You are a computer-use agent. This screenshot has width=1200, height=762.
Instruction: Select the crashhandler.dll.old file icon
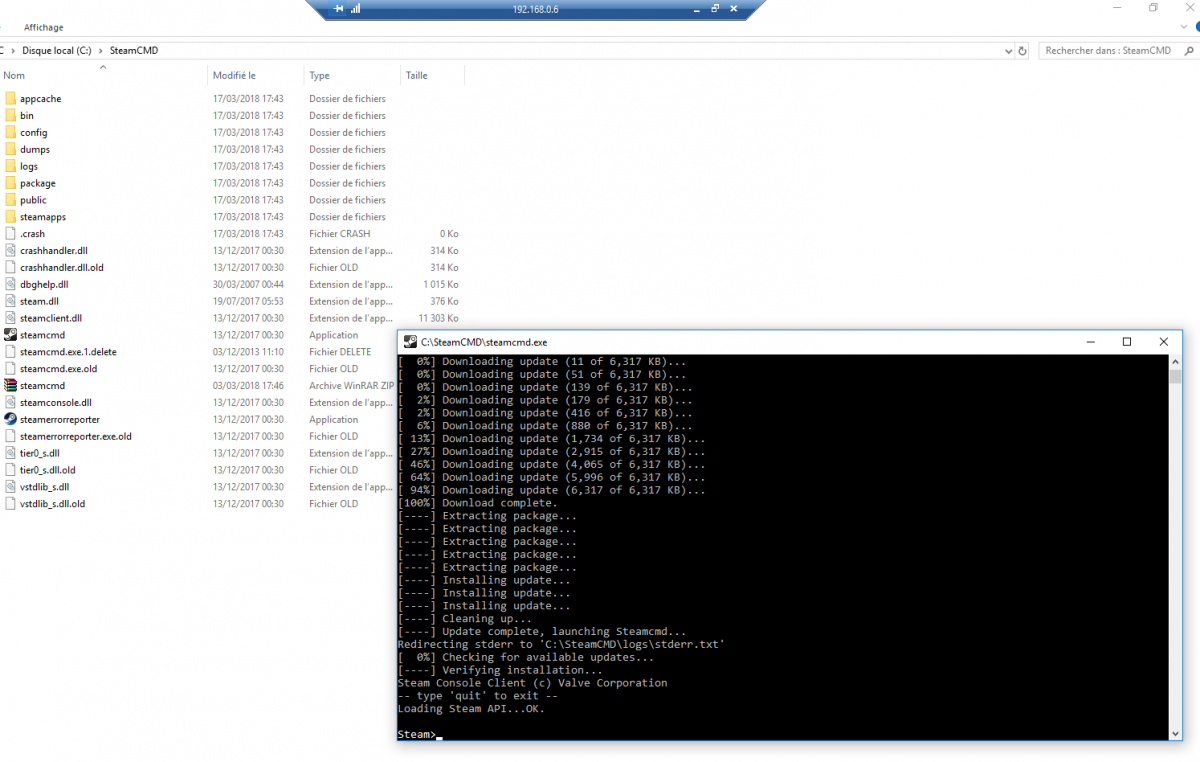(x=10, y=268)
